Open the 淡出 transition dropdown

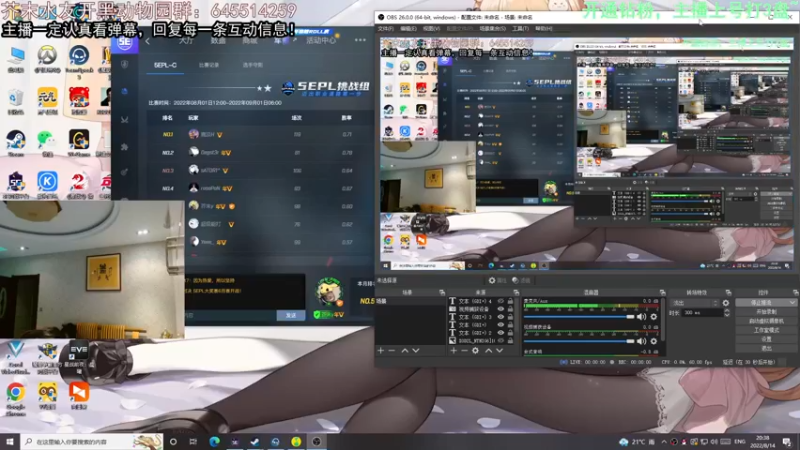(694, 303)
